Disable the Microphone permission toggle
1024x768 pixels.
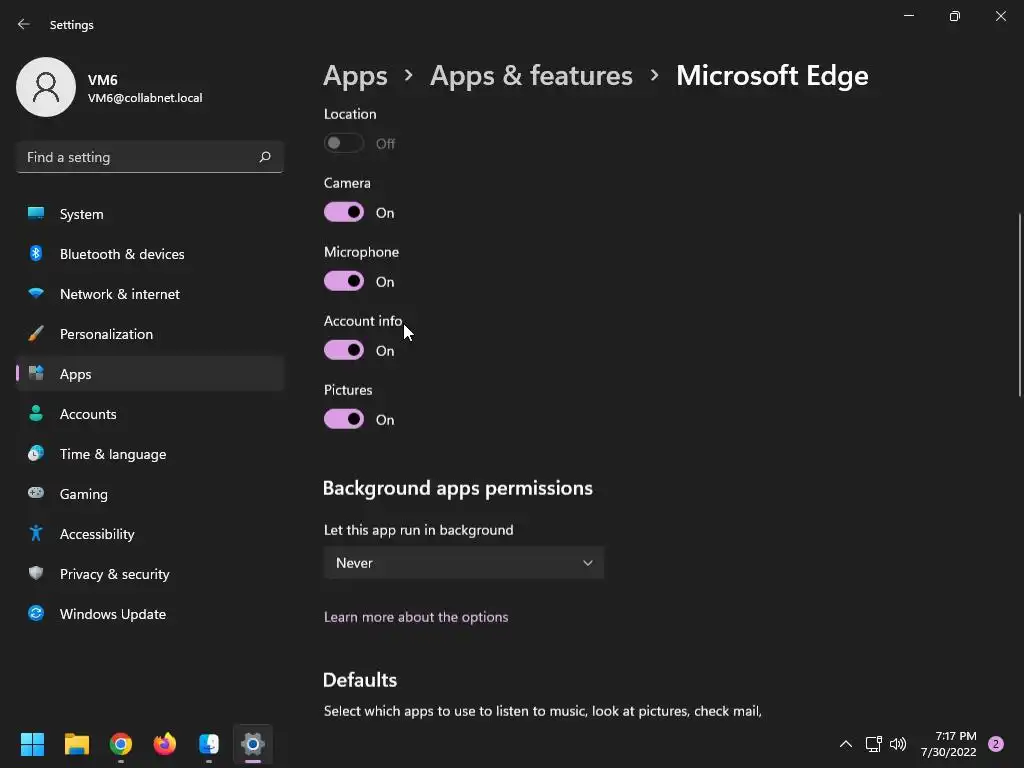344,281
